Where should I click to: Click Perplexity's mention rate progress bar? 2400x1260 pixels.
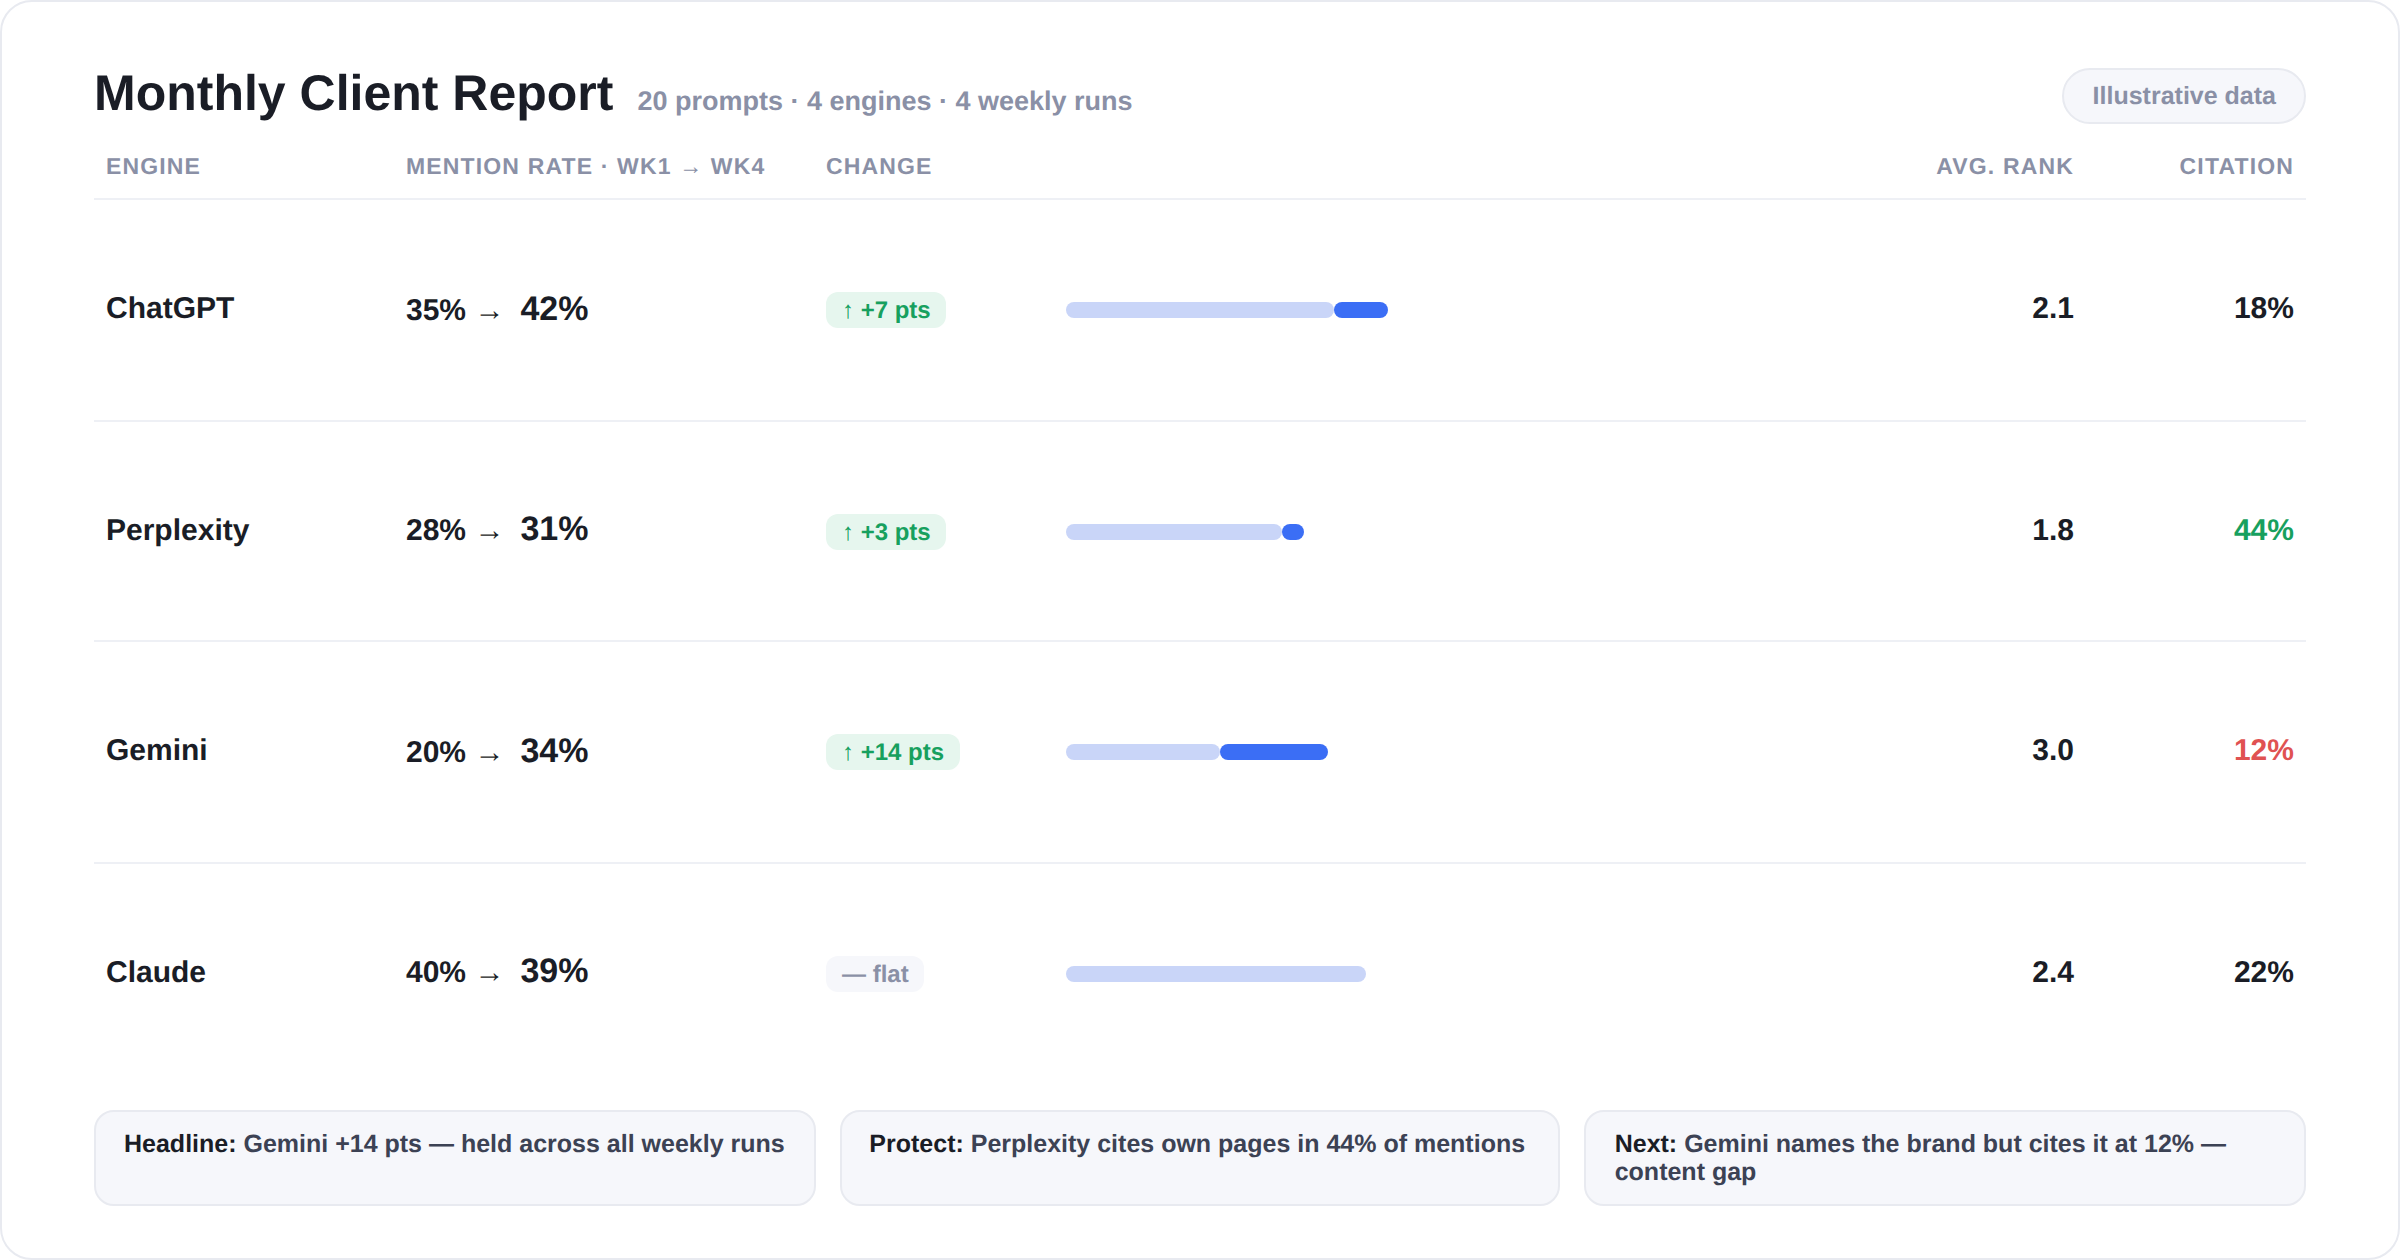(1184, 532)
